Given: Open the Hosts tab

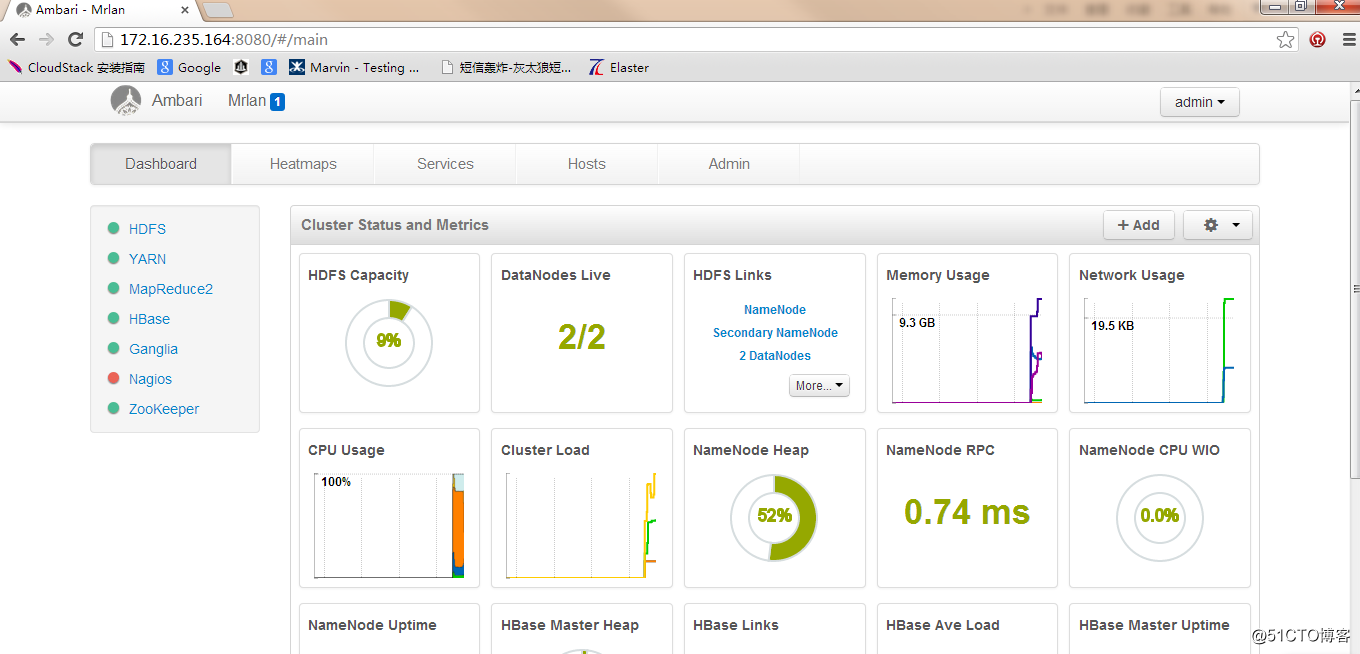Looking at the screenshot, I should tap(587, 164).
